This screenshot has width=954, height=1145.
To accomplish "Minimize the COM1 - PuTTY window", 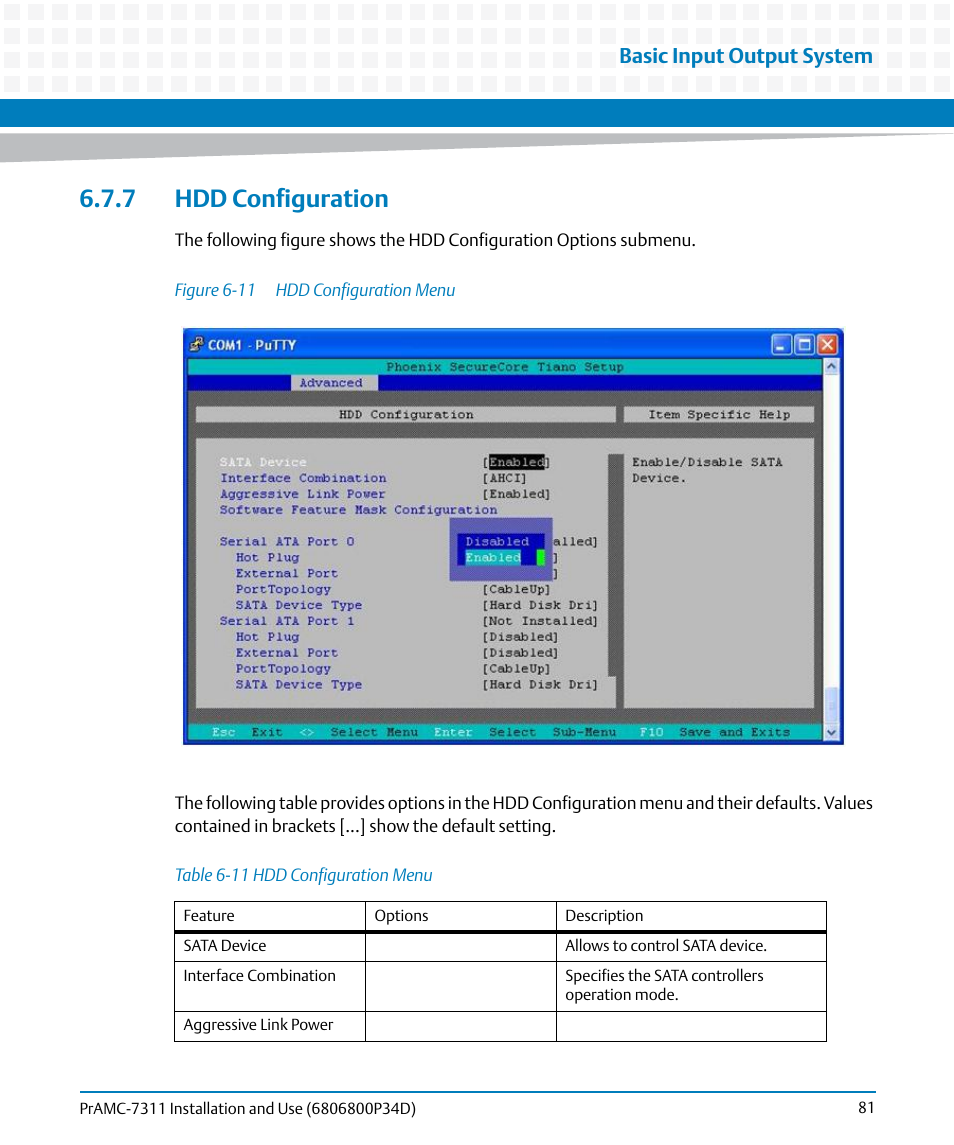I will coord(781,344).
